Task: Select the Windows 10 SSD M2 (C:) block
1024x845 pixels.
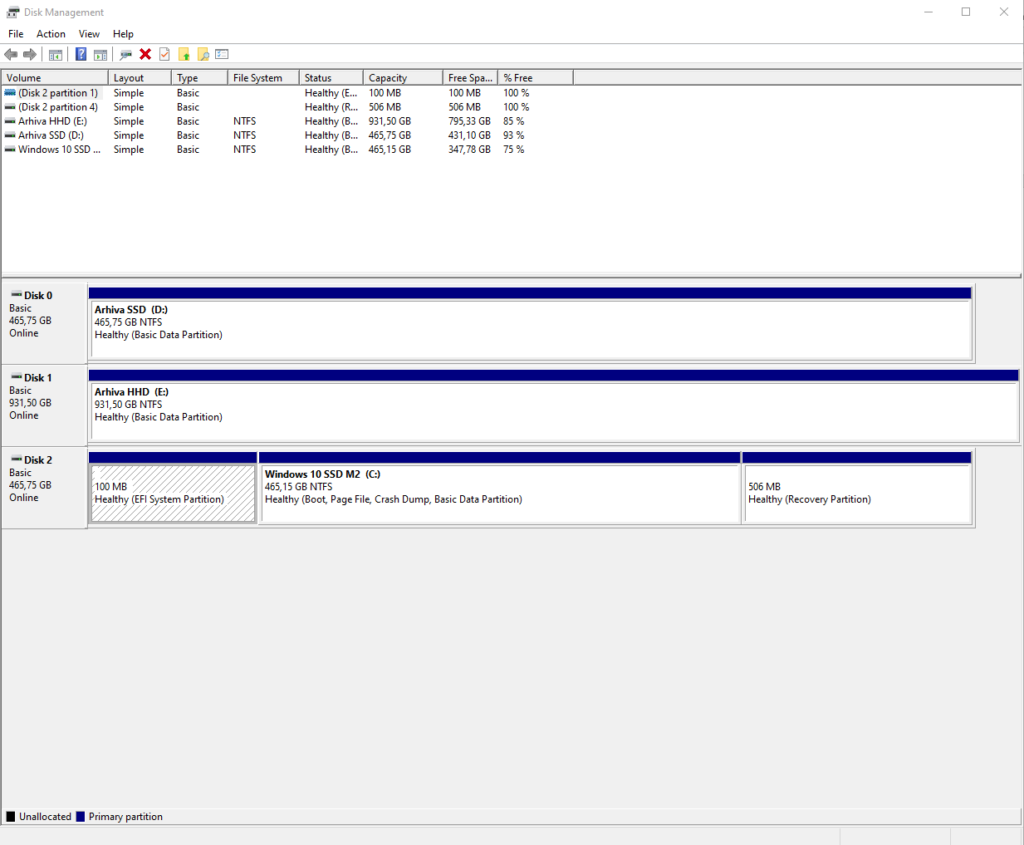Action: point(500,488)
